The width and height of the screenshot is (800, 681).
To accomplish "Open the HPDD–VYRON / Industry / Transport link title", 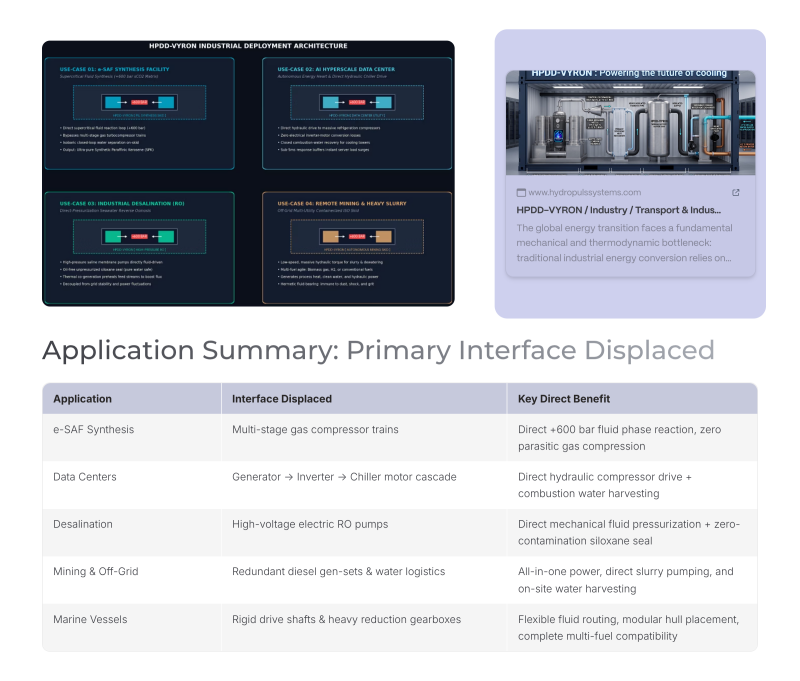I will click(618, 210).
